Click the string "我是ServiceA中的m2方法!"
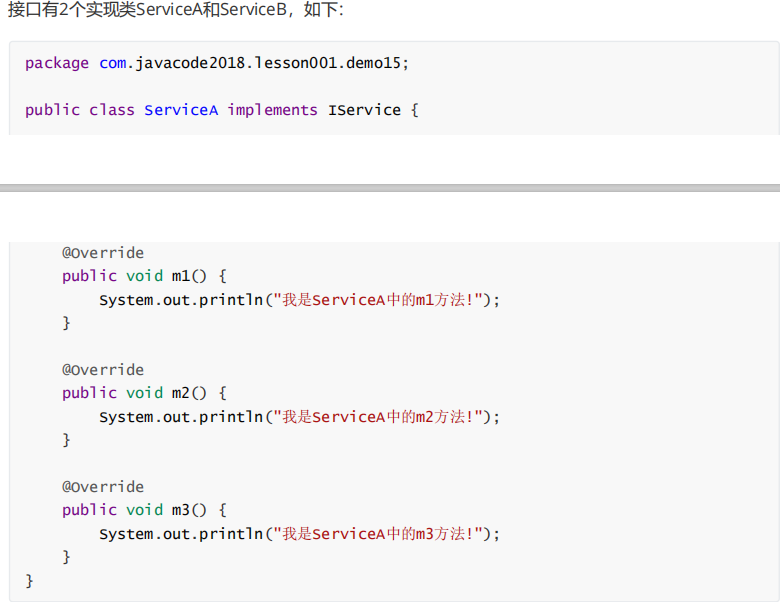 click(379, 417)
